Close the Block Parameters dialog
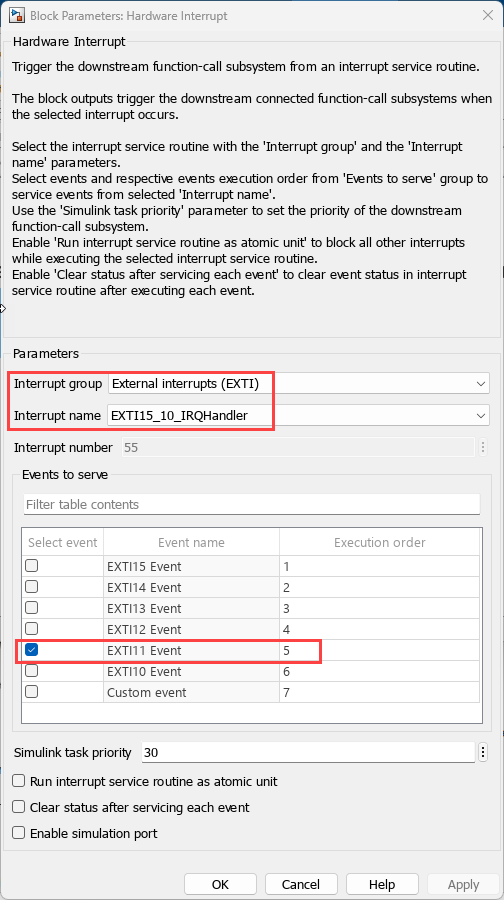 point(487,15)
